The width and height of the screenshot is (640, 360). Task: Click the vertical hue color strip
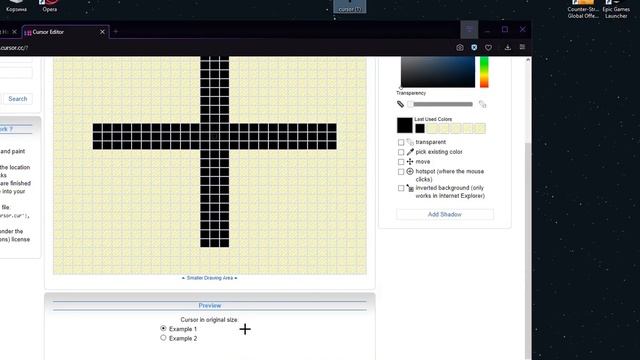(484, 72)
